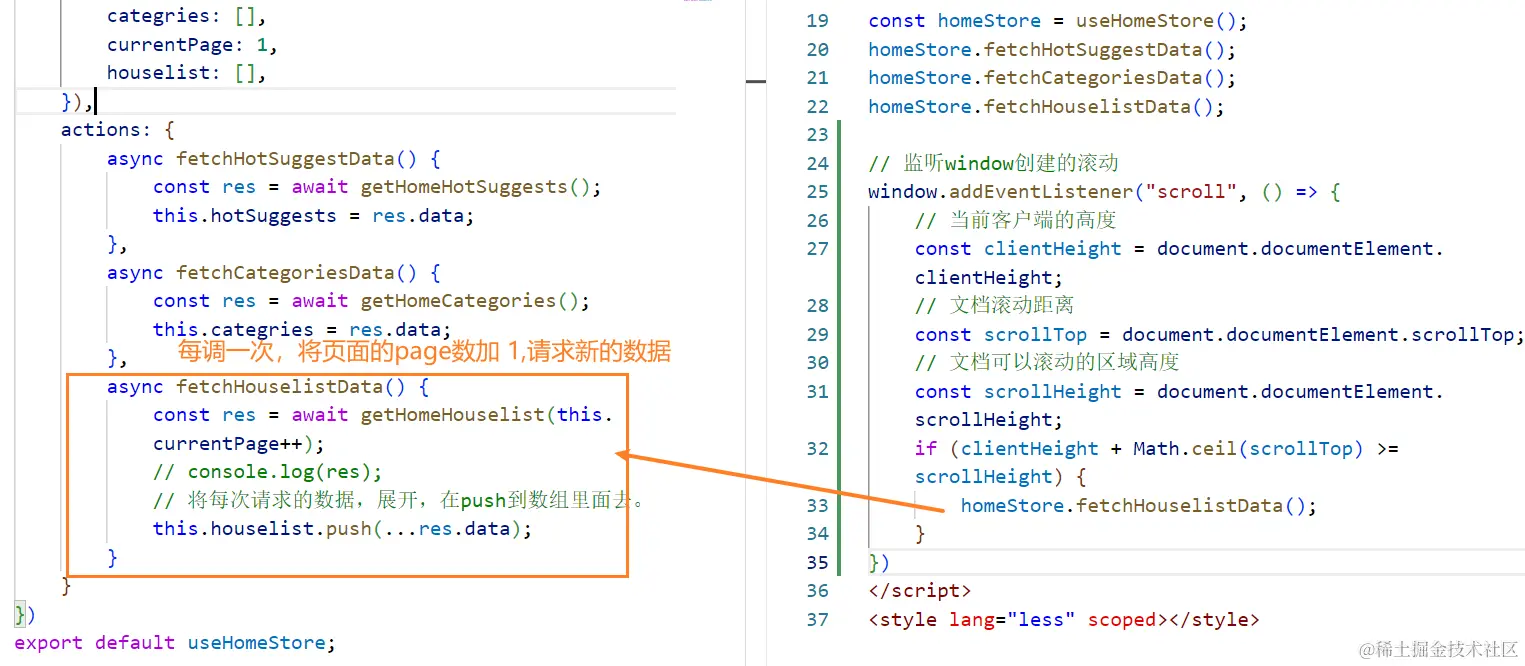This screenshot has height=666, width=1525.
Task: Click 'async fetchCategoriesData() {' declaration
Action: (274, 272)
